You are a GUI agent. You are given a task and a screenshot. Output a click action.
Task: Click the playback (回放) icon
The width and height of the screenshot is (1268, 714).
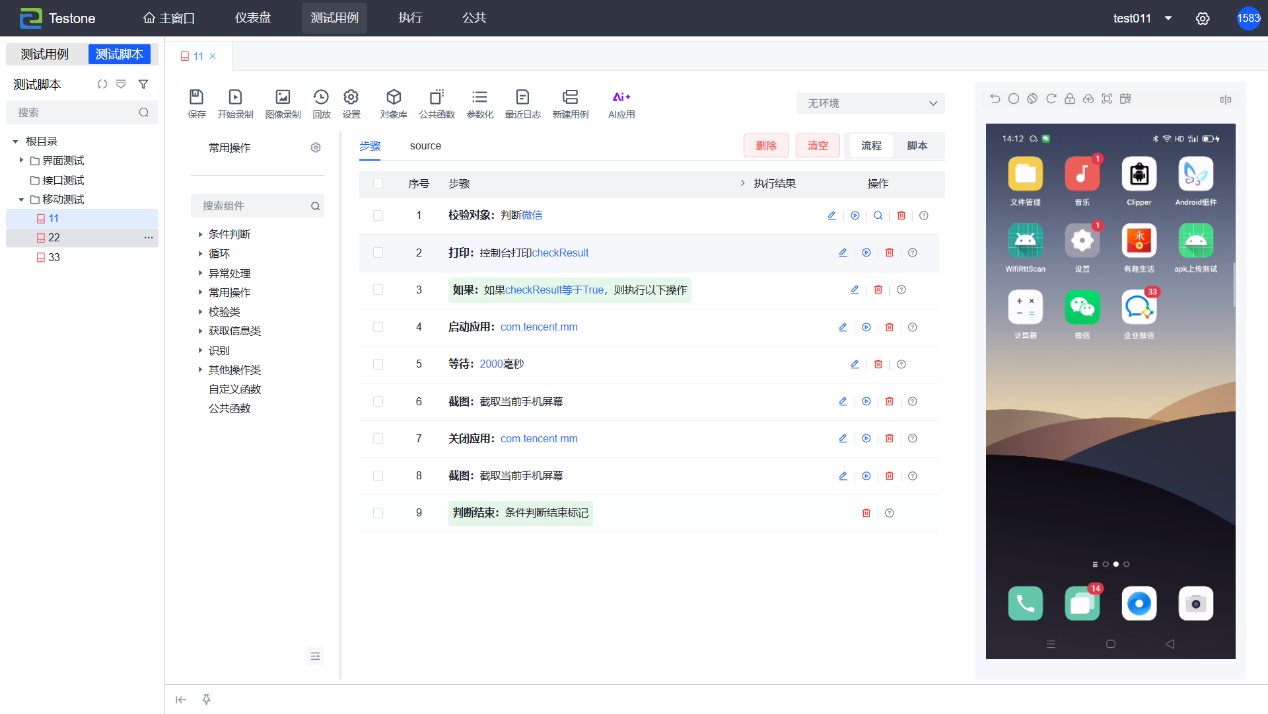(321, 98)
